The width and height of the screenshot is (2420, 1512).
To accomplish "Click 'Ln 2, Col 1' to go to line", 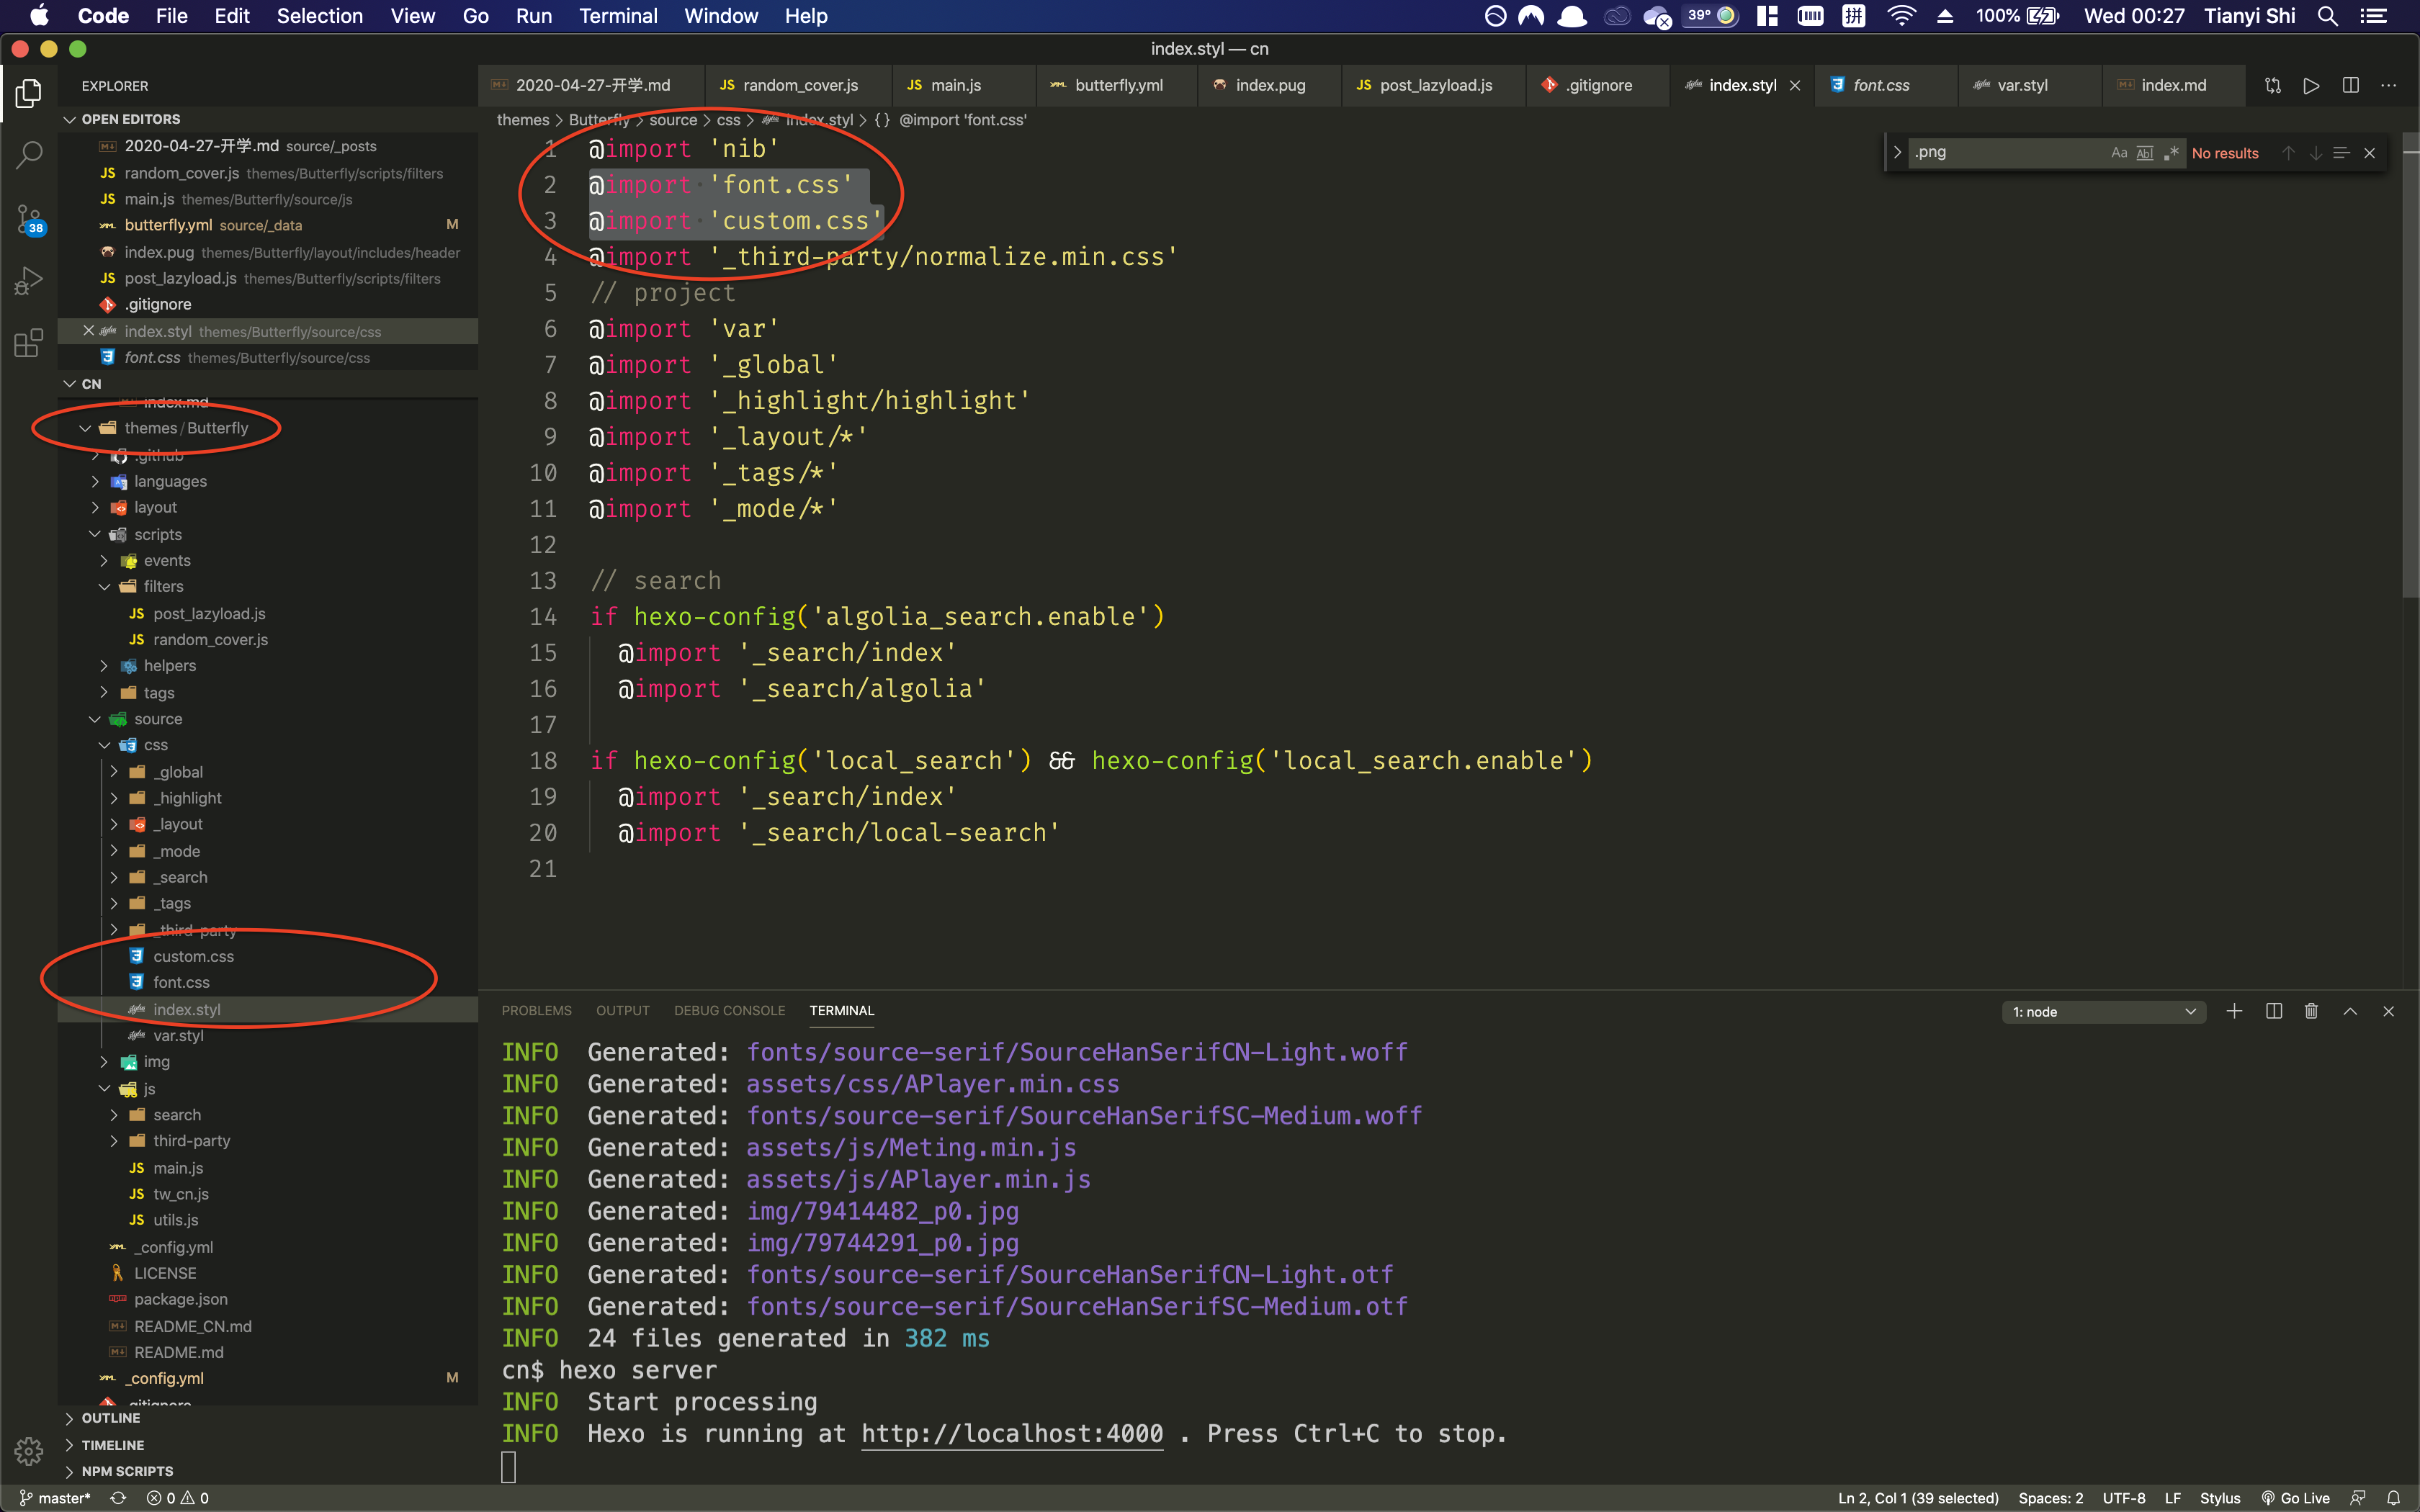I will 1917,1497.
